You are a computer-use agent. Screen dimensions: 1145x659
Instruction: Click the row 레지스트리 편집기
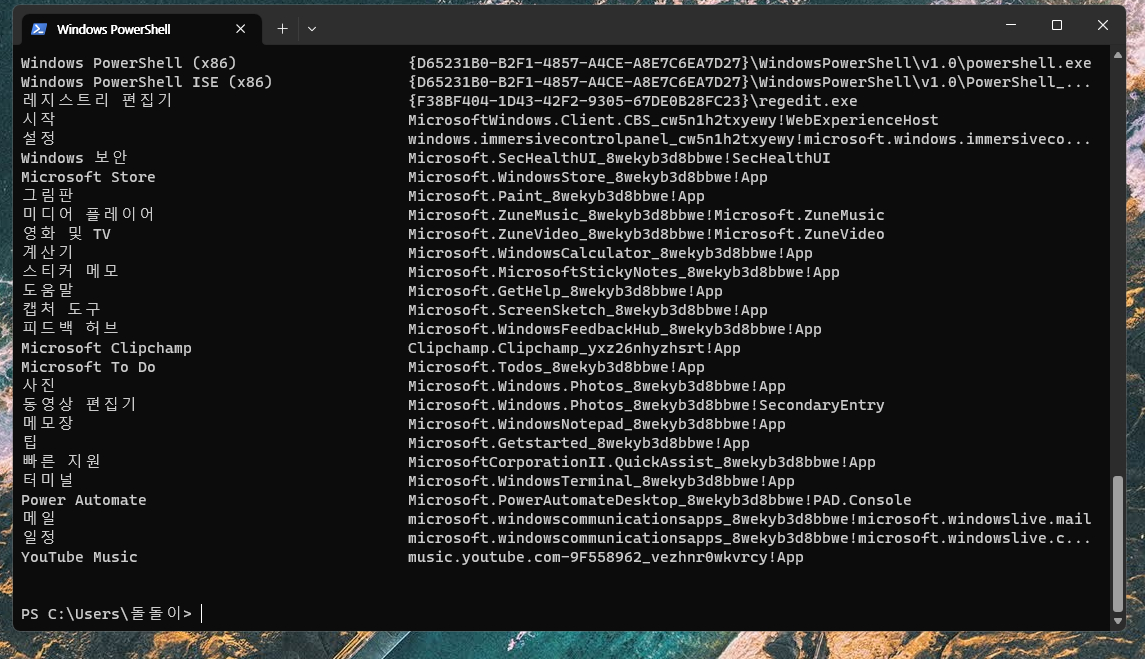click(96, 101)
